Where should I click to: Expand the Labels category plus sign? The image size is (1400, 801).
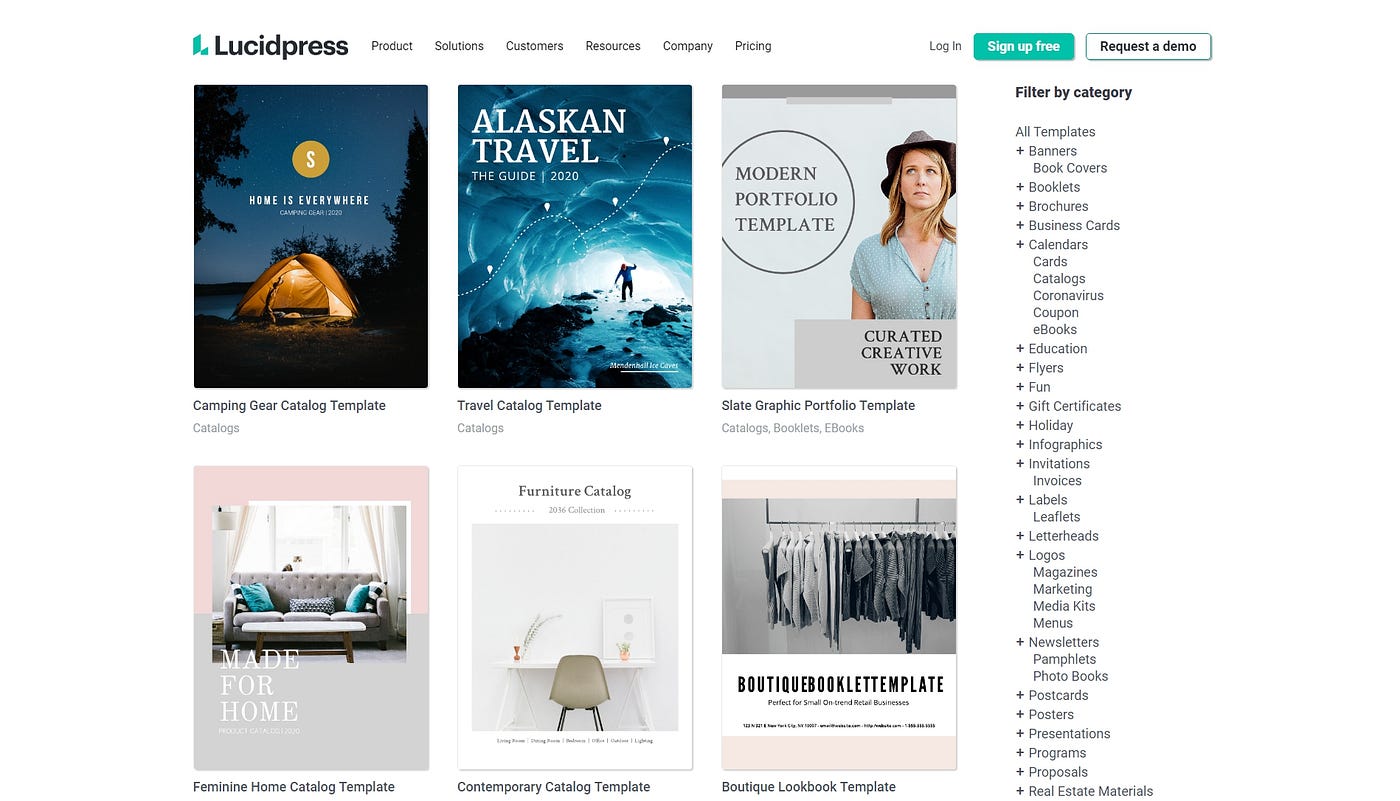(x=1020, y=499)
